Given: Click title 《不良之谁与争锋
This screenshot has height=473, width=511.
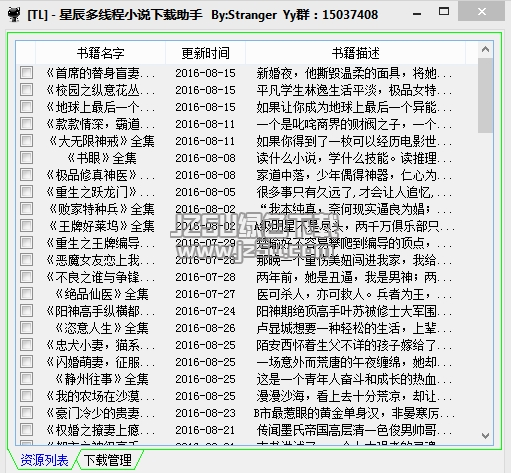Looking at the screenshot, I should pos(101,277).
